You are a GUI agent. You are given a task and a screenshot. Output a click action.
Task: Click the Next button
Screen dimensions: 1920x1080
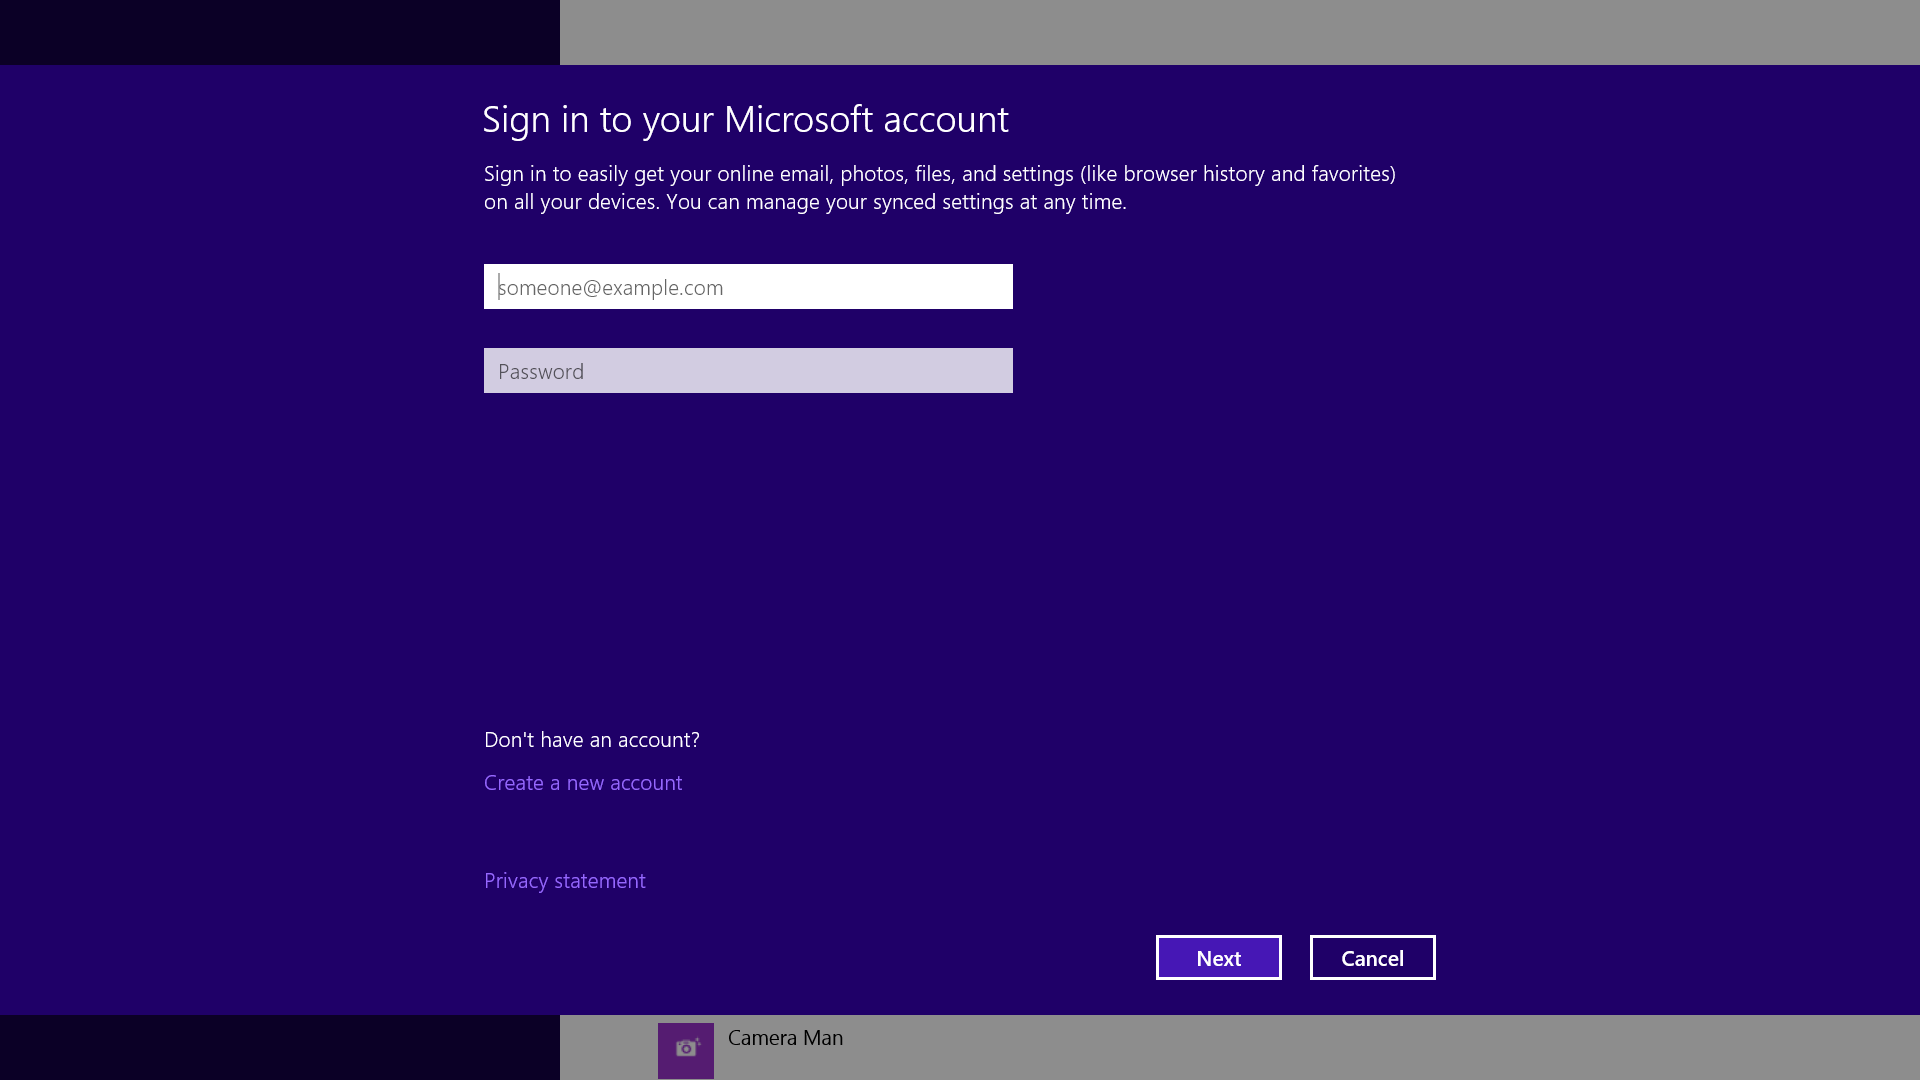(x=1219, y=958)
